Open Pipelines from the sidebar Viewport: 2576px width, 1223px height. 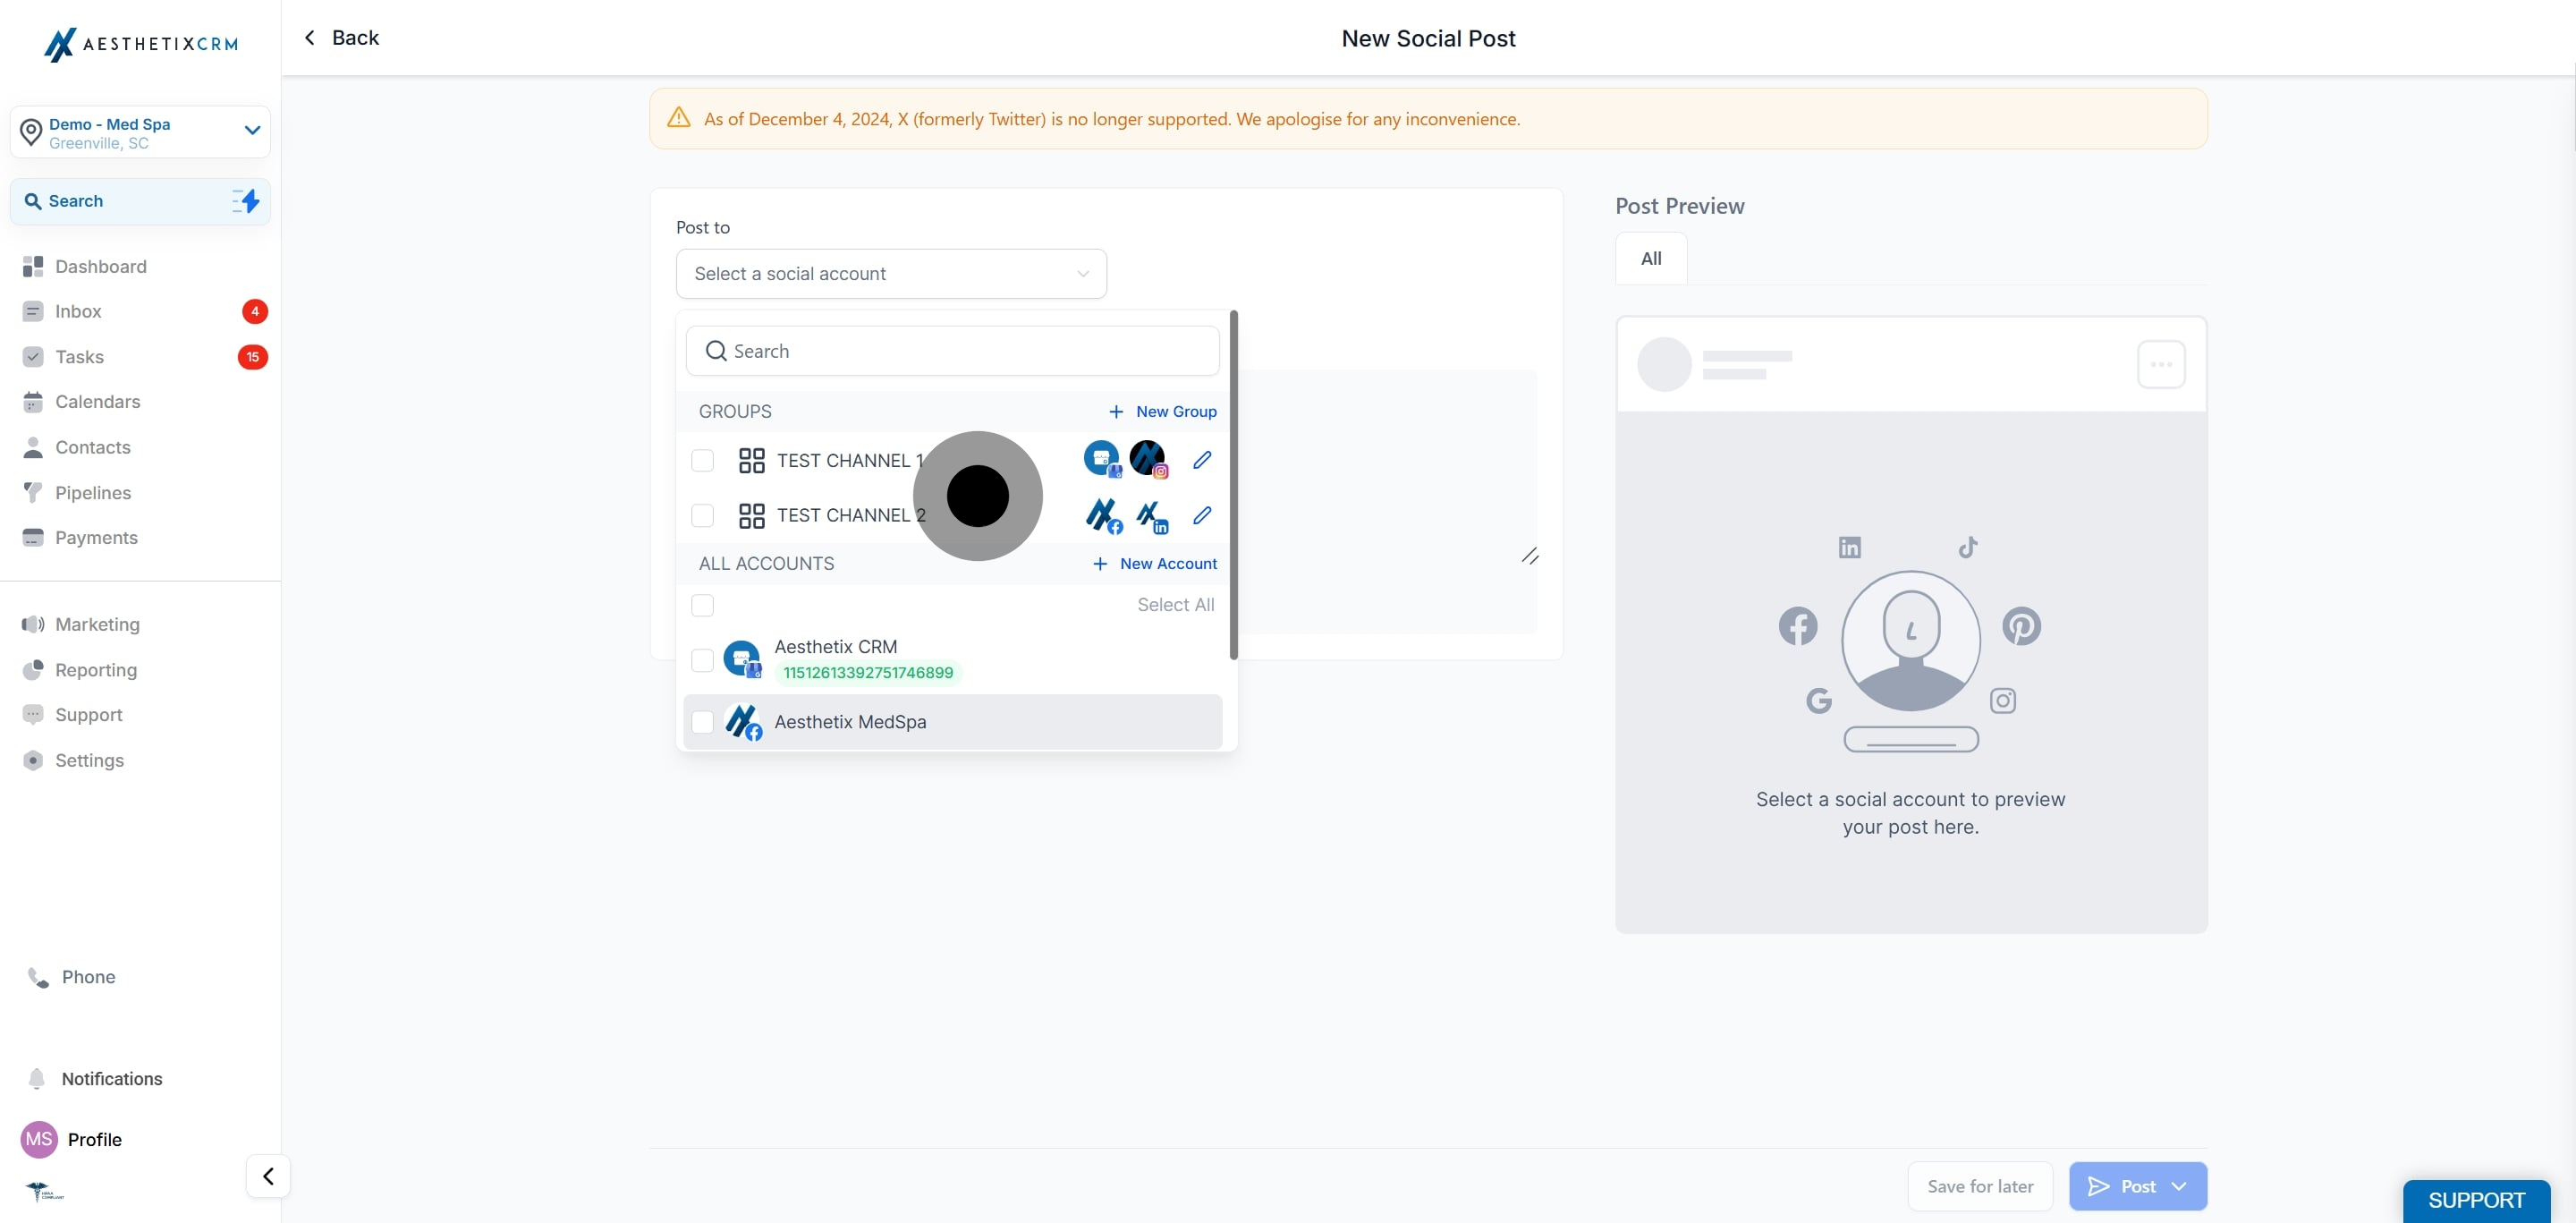click(93, 492)
